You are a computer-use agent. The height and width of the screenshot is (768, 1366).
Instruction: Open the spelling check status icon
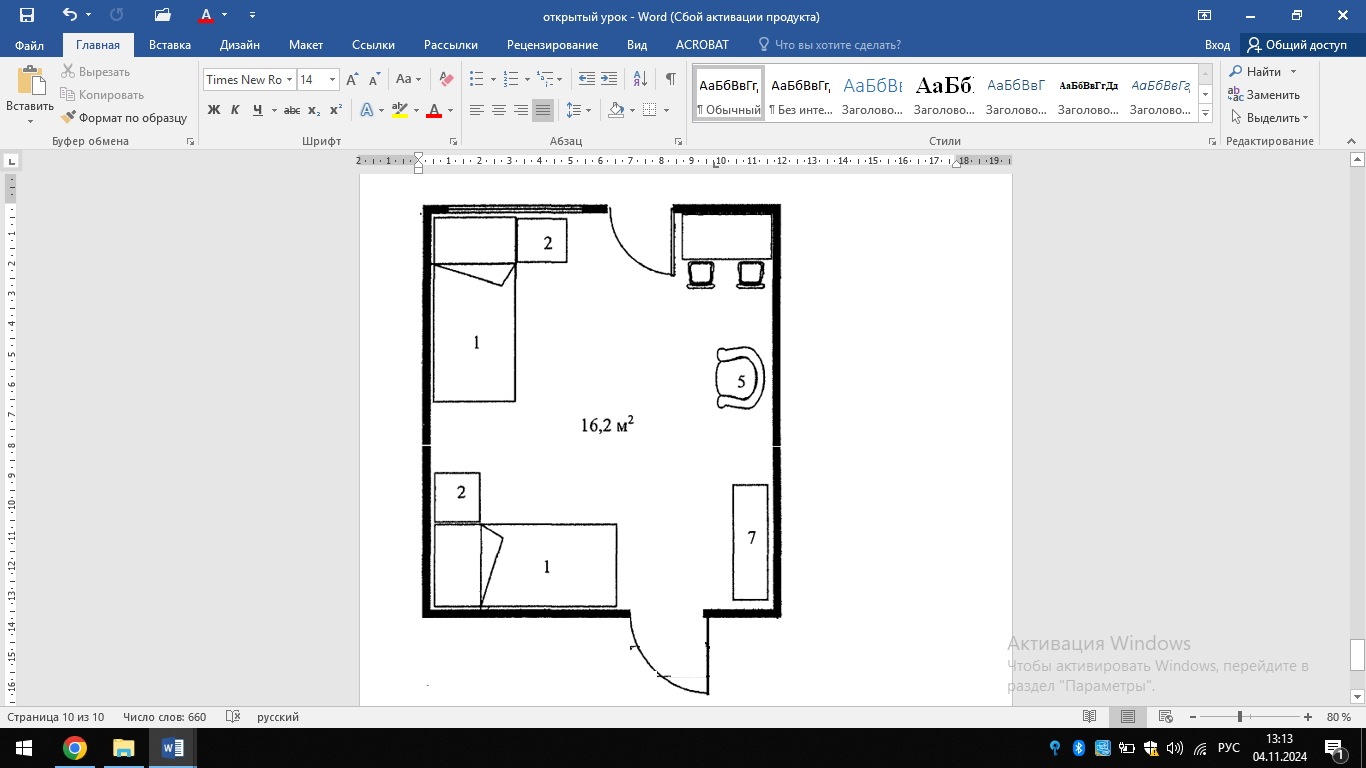[x=233, y=717]
